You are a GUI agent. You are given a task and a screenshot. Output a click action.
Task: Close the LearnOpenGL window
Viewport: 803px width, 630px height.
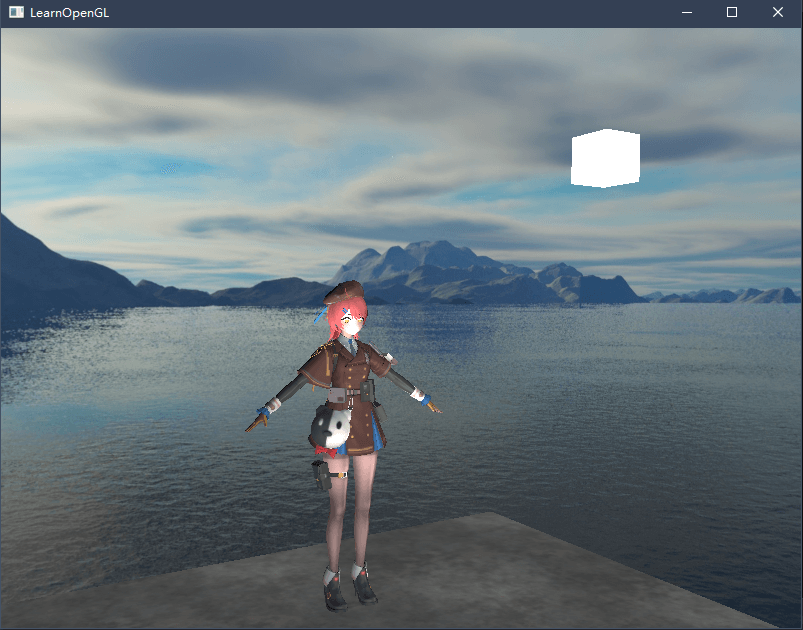[777, 12]
